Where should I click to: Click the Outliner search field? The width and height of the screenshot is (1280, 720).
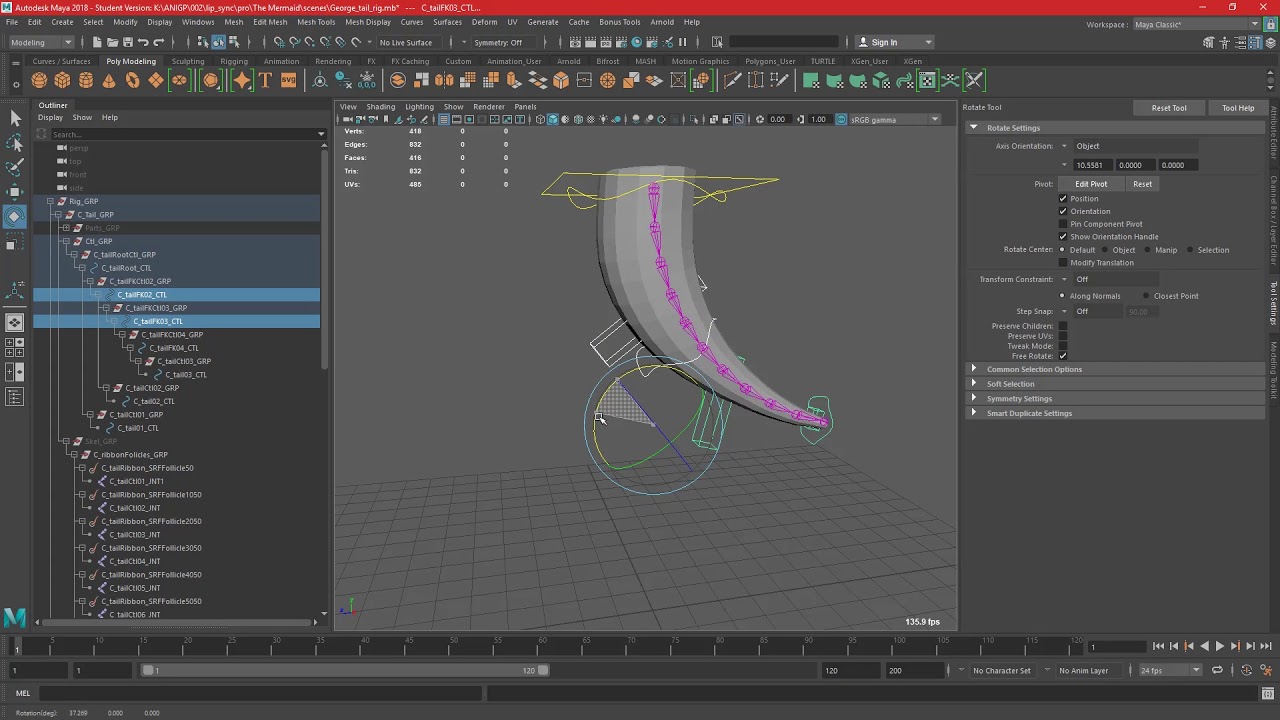183,134
